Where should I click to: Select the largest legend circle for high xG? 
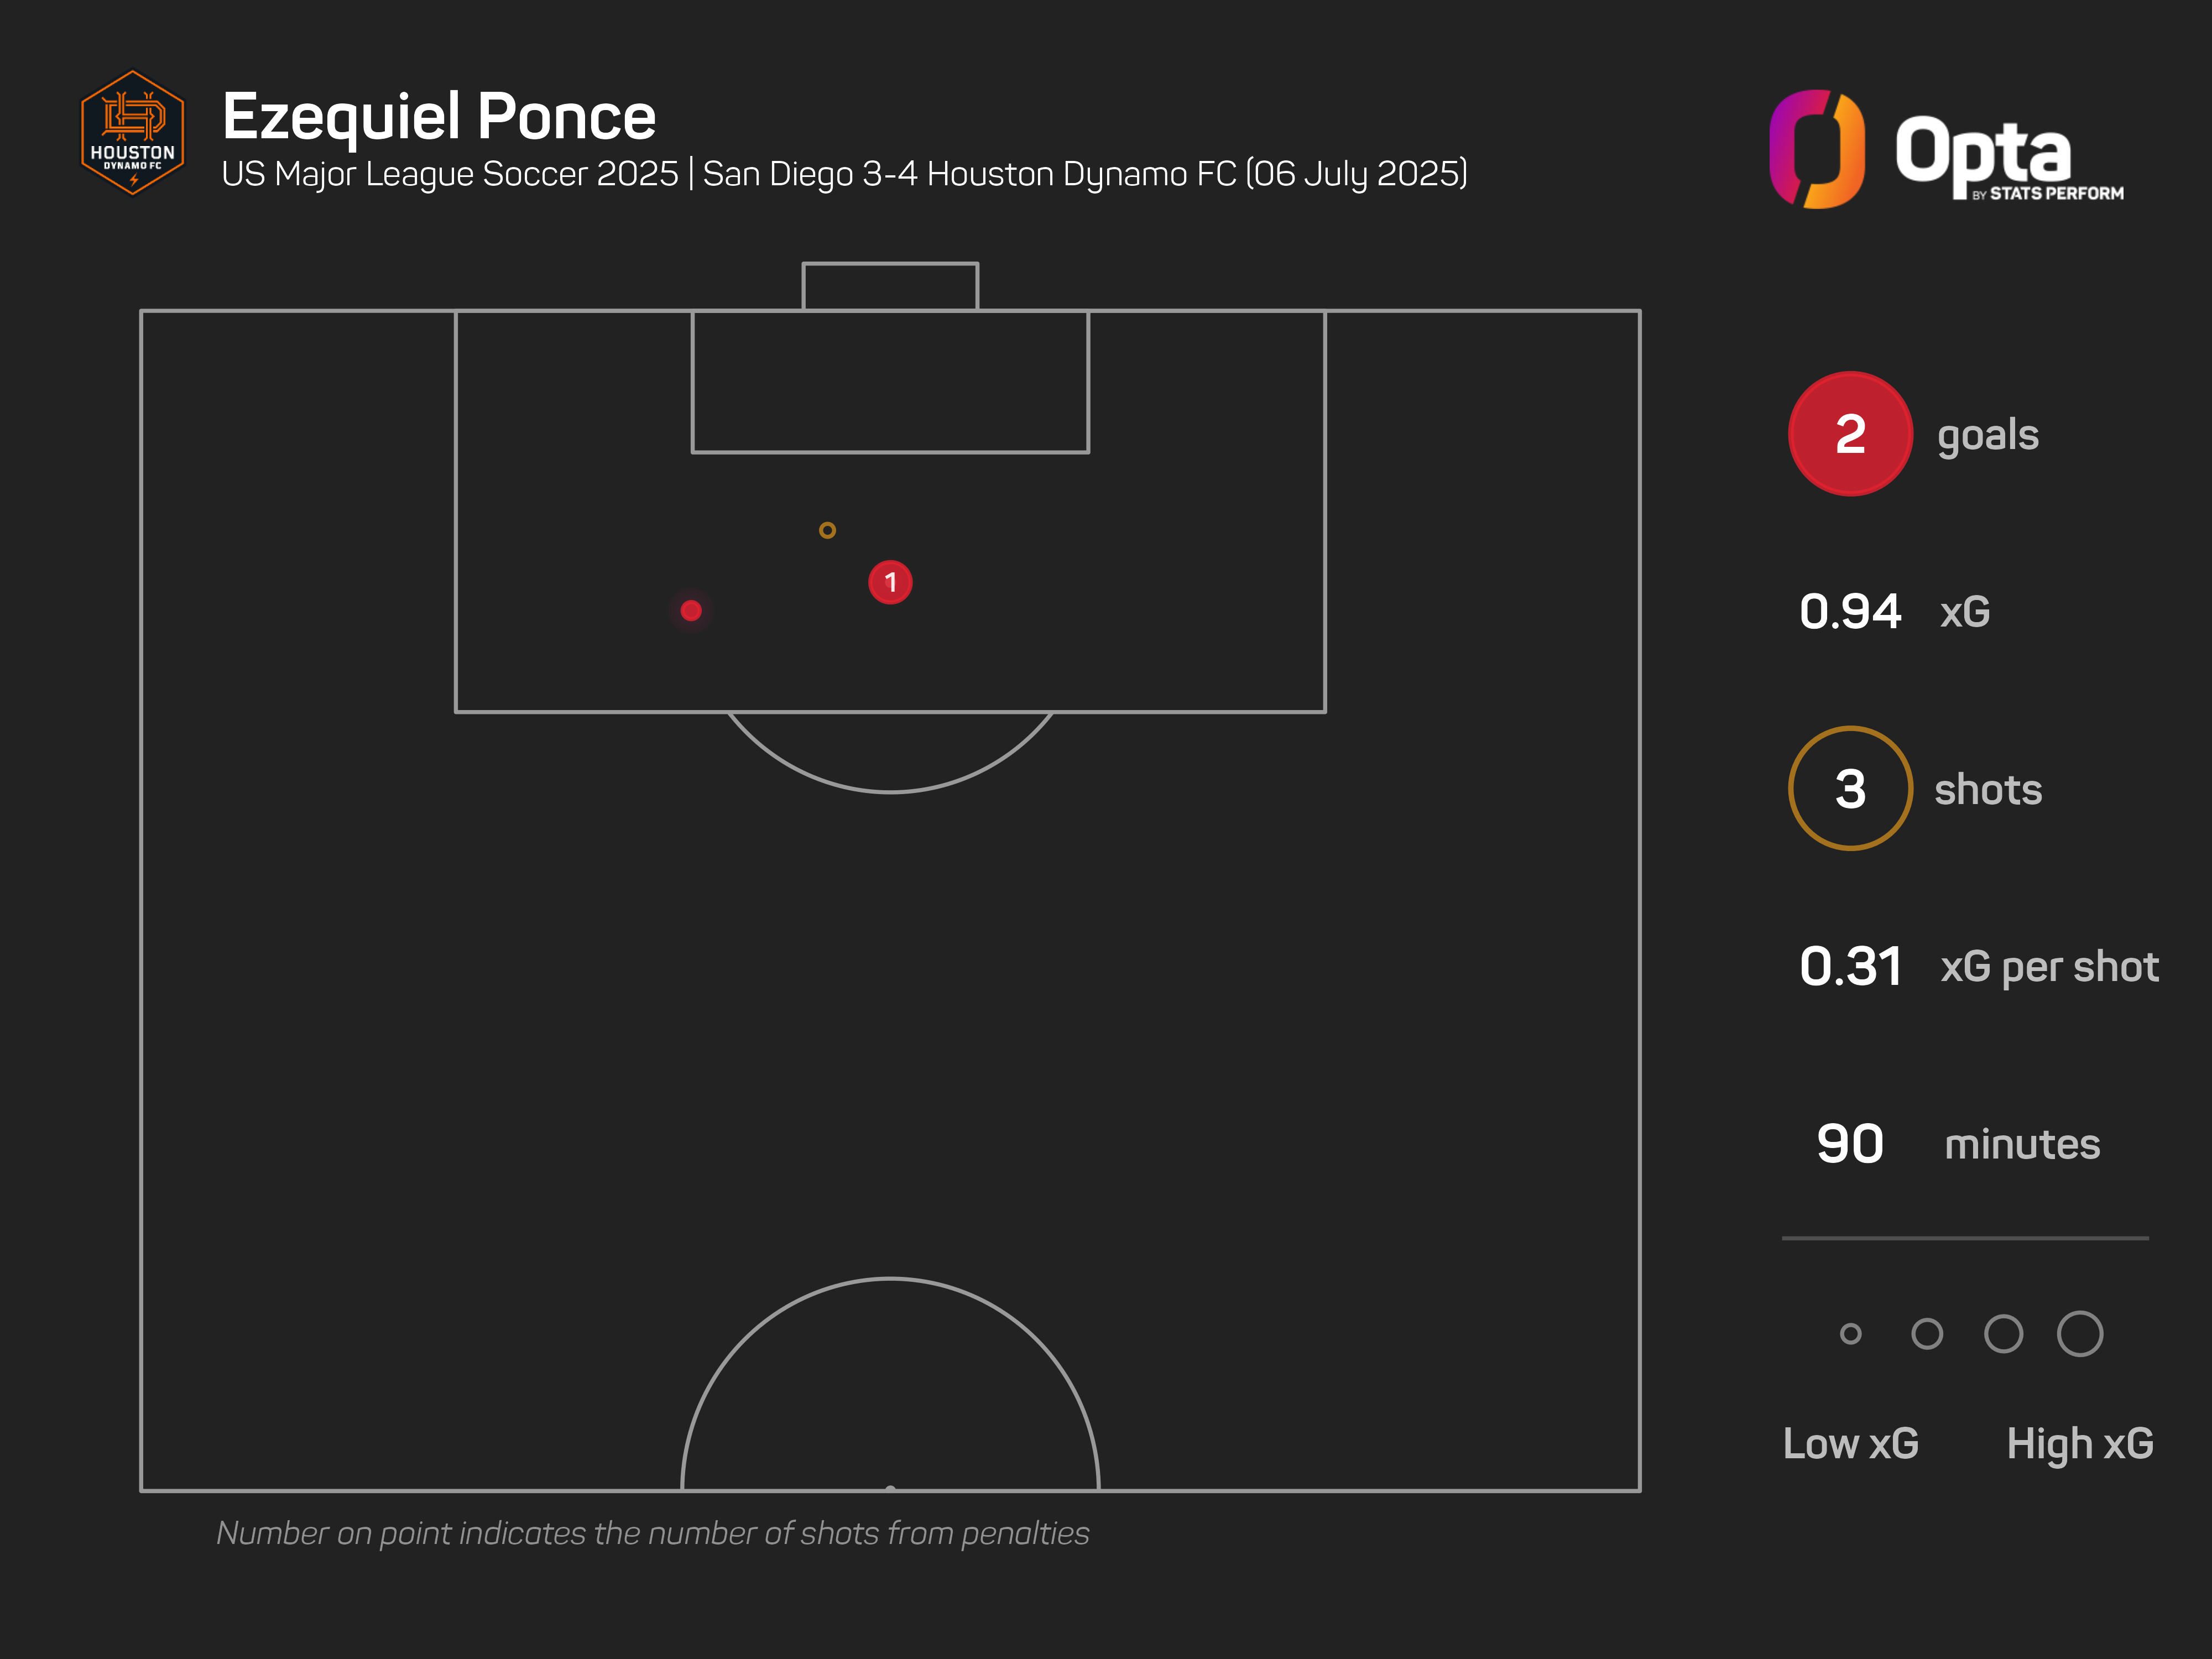2080,1333
